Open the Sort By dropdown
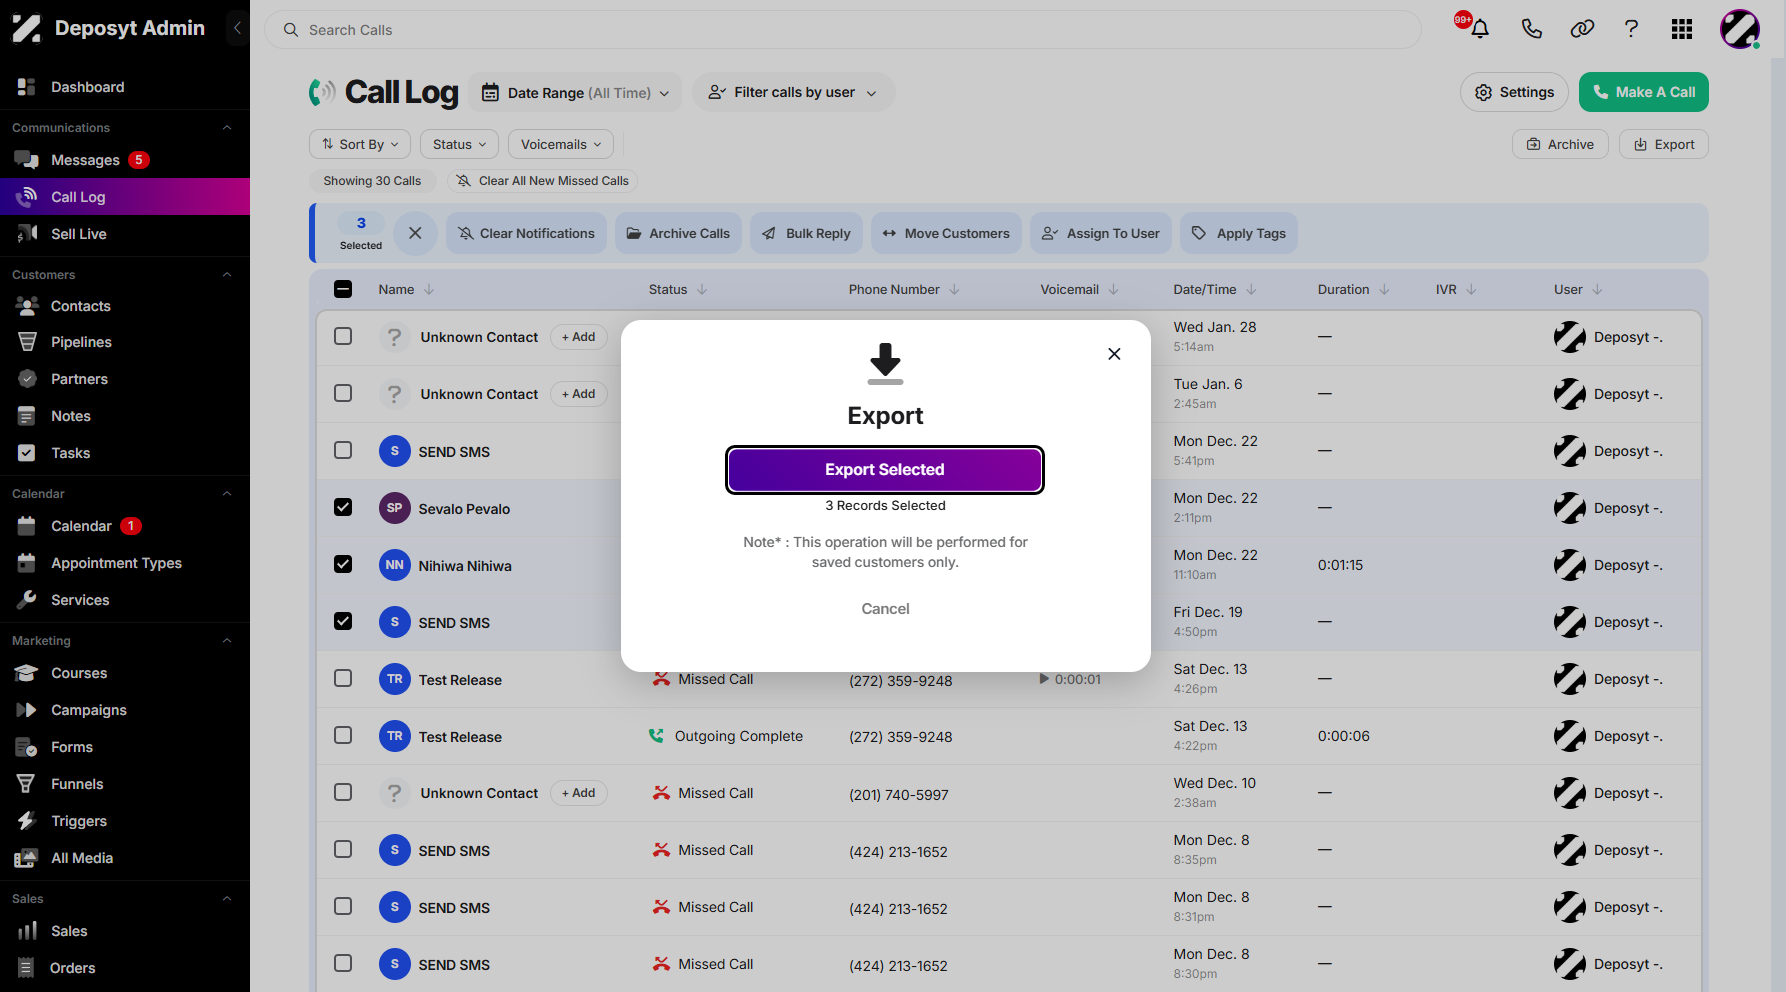 coord(360,144)
